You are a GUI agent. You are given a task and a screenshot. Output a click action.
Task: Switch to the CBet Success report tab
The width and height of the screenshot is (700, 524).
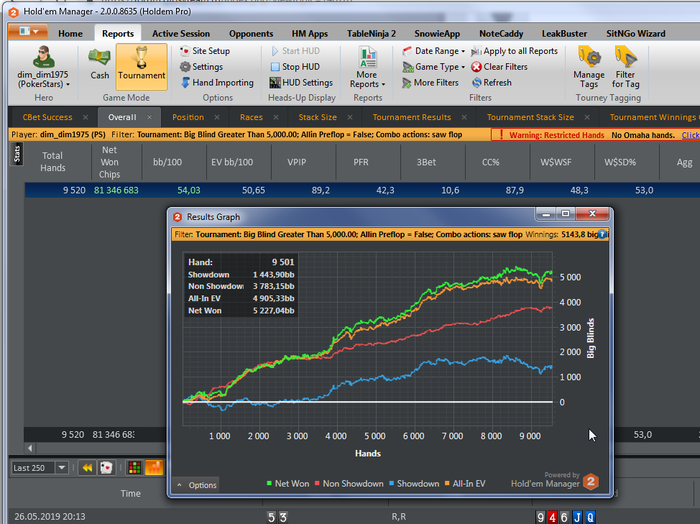pyautogui.click(x=47, y=117)
